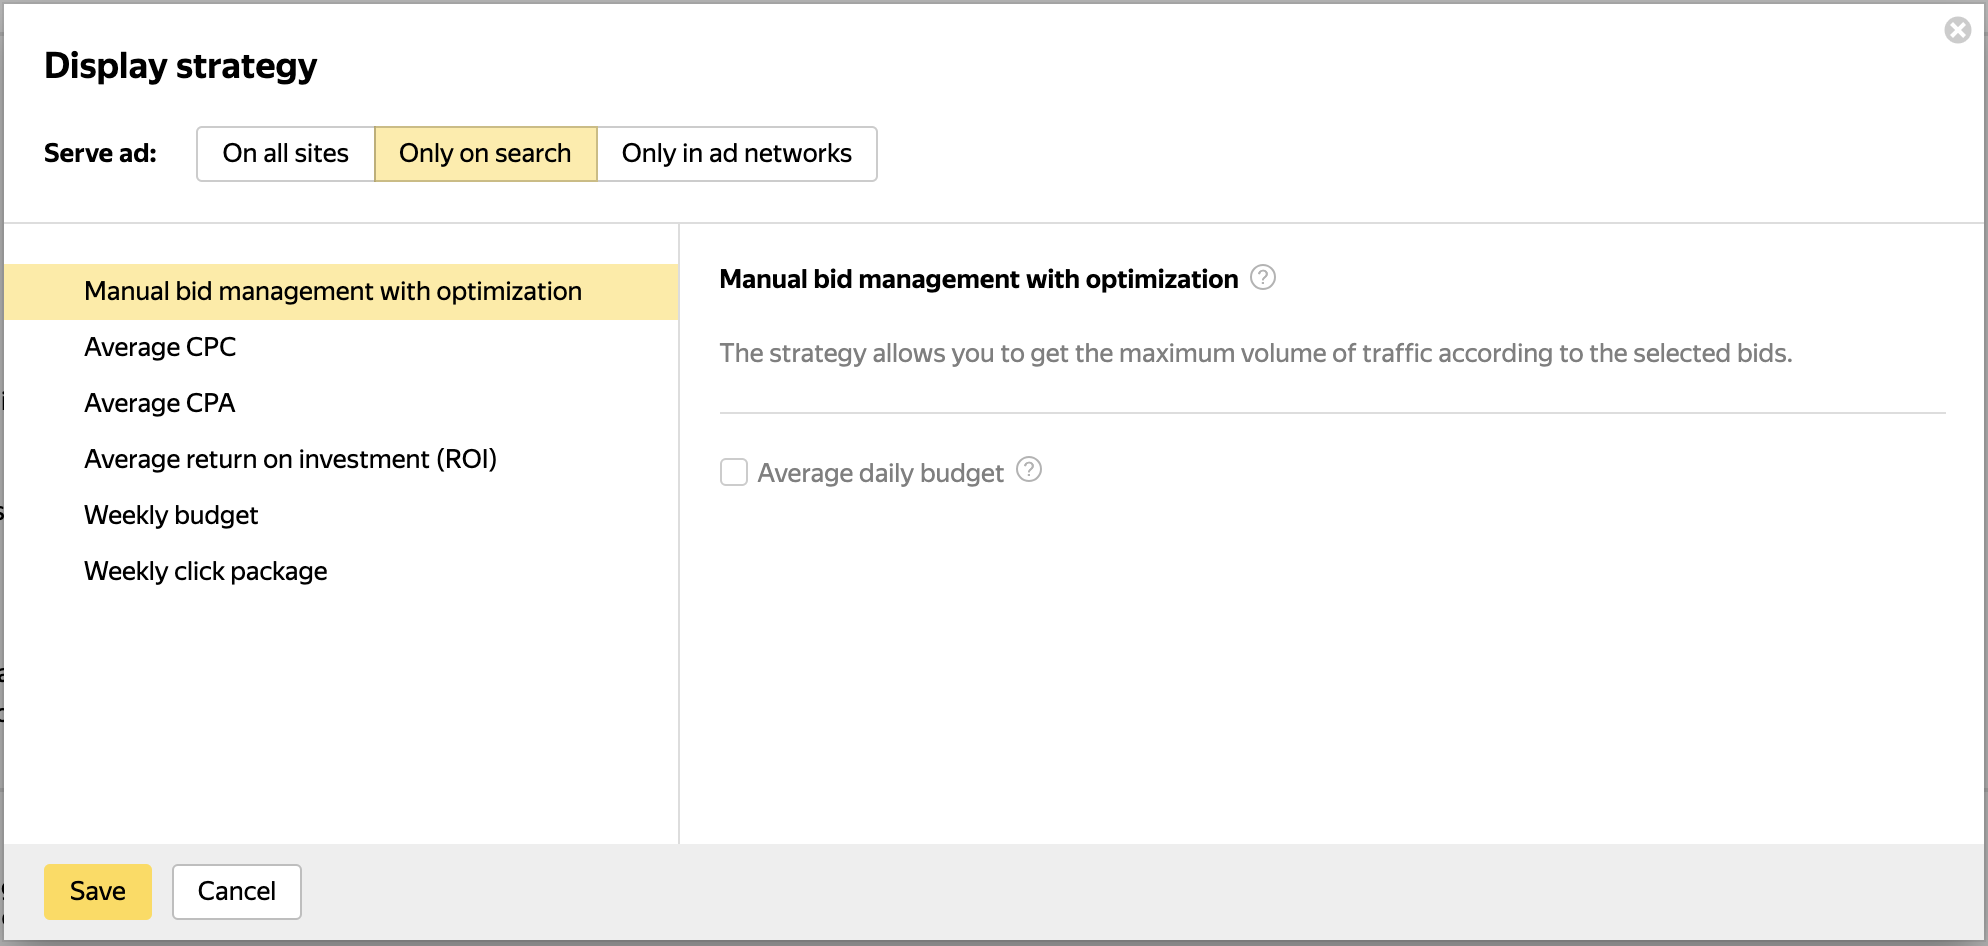Viewport: 1988px width, 946px height.
Task: Open the Weekly budget strategy
Action: point(171,516)
